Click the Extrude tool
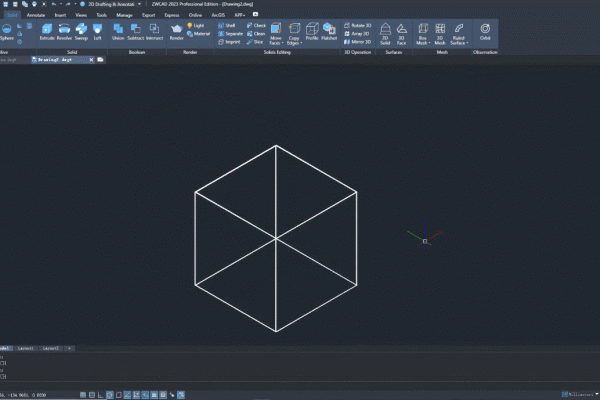 pyautogui.click(x=47, y=32)
